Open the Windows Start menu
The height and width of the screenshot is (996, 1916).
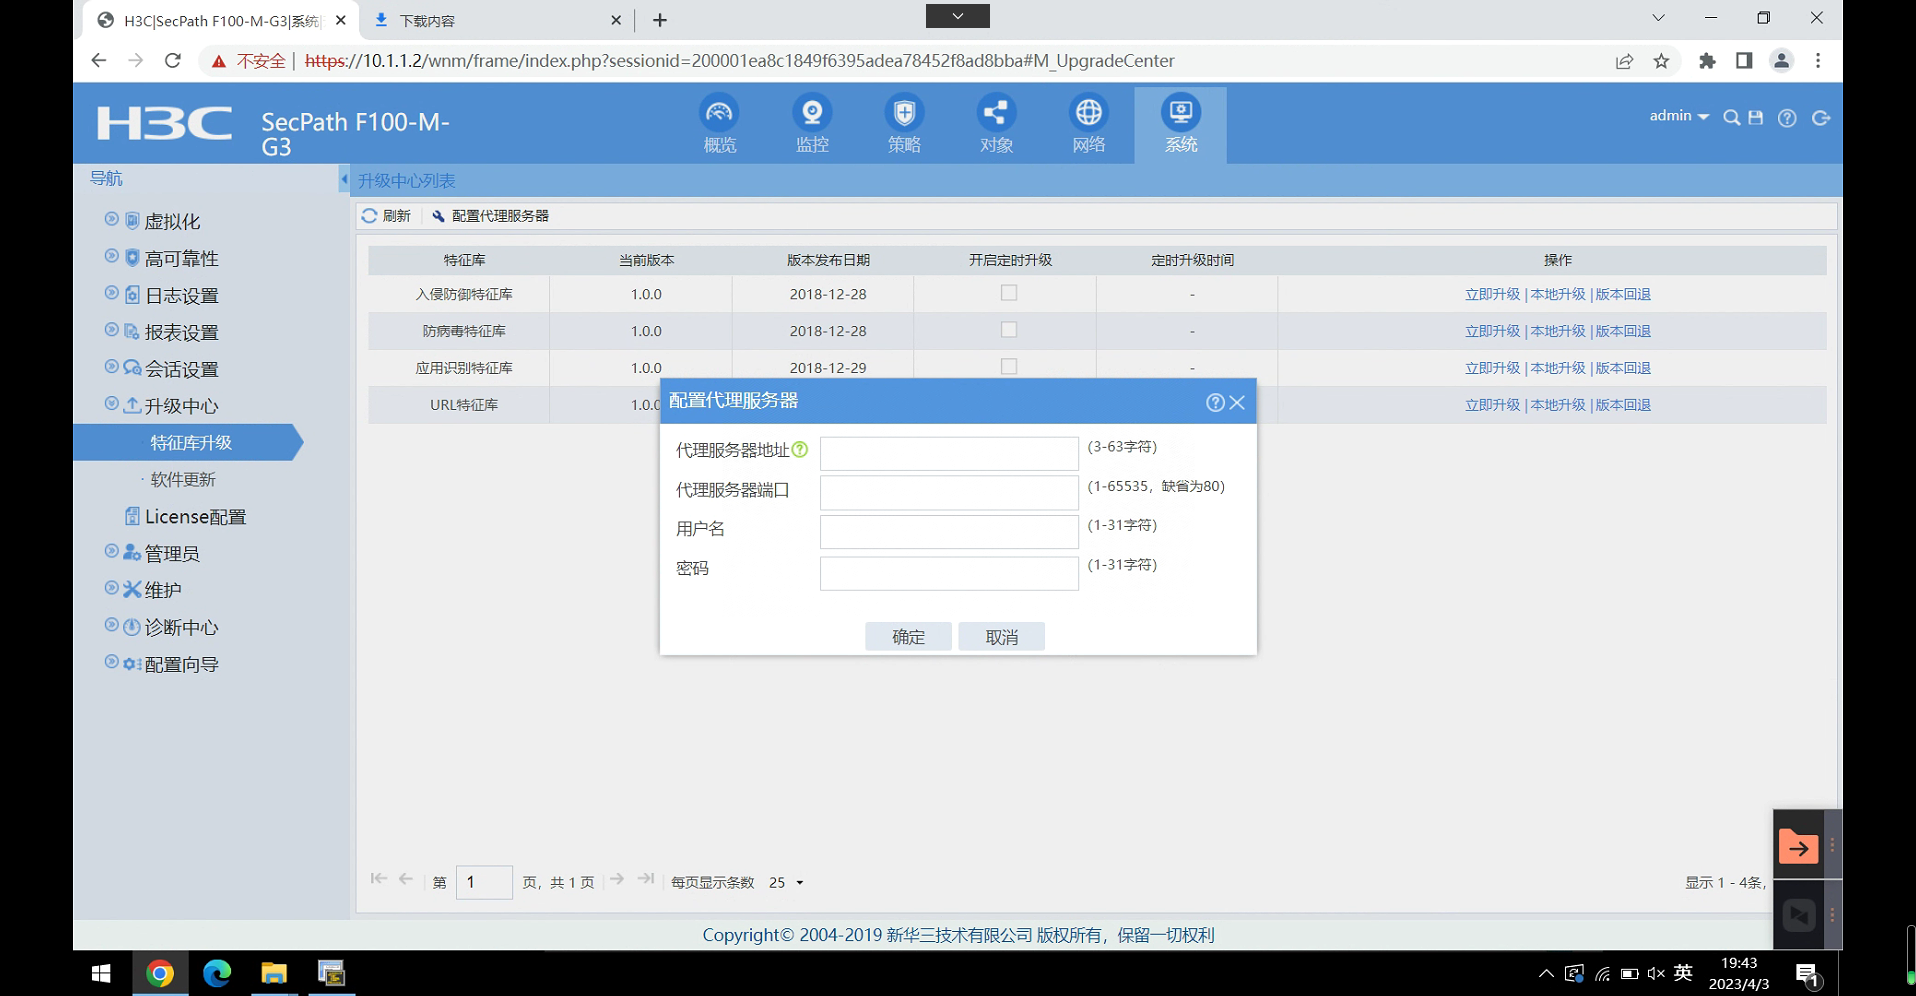click(x=101, y=973)
